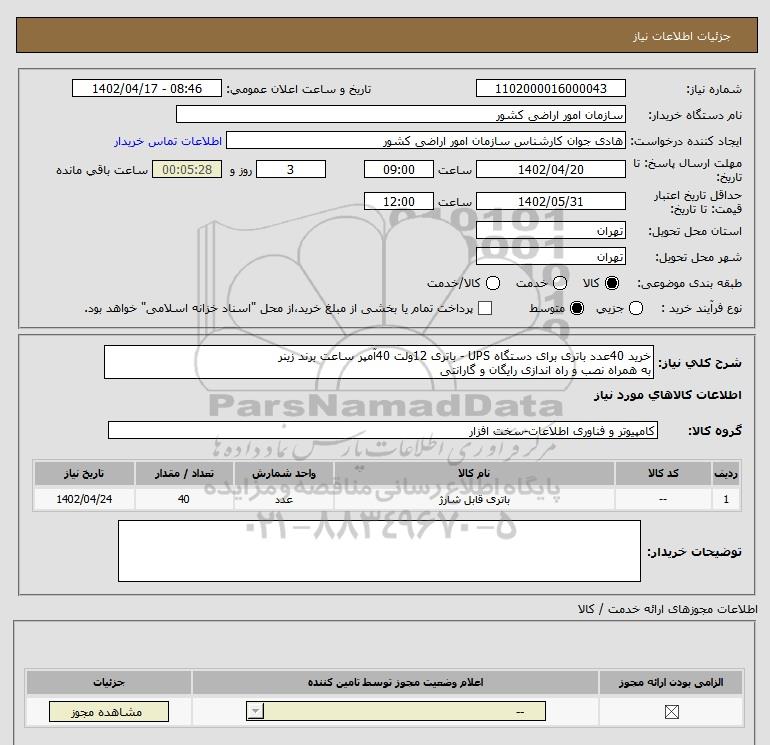Click the توضیحات خریدار text area
770x745 pixels.
pos(379,551)
